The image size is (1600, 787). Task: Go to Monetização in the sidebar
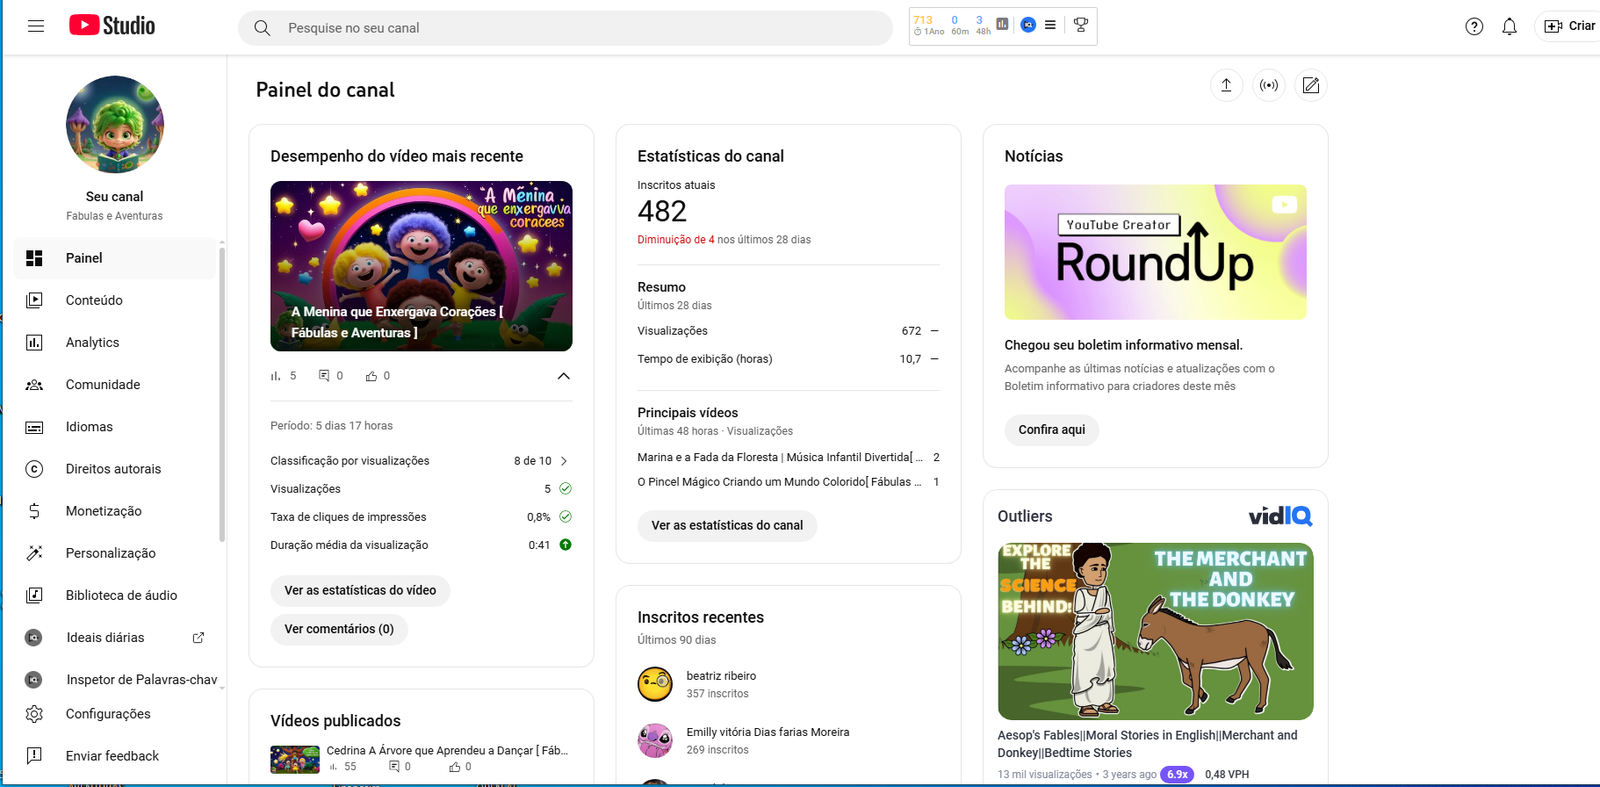pos(103,511)
